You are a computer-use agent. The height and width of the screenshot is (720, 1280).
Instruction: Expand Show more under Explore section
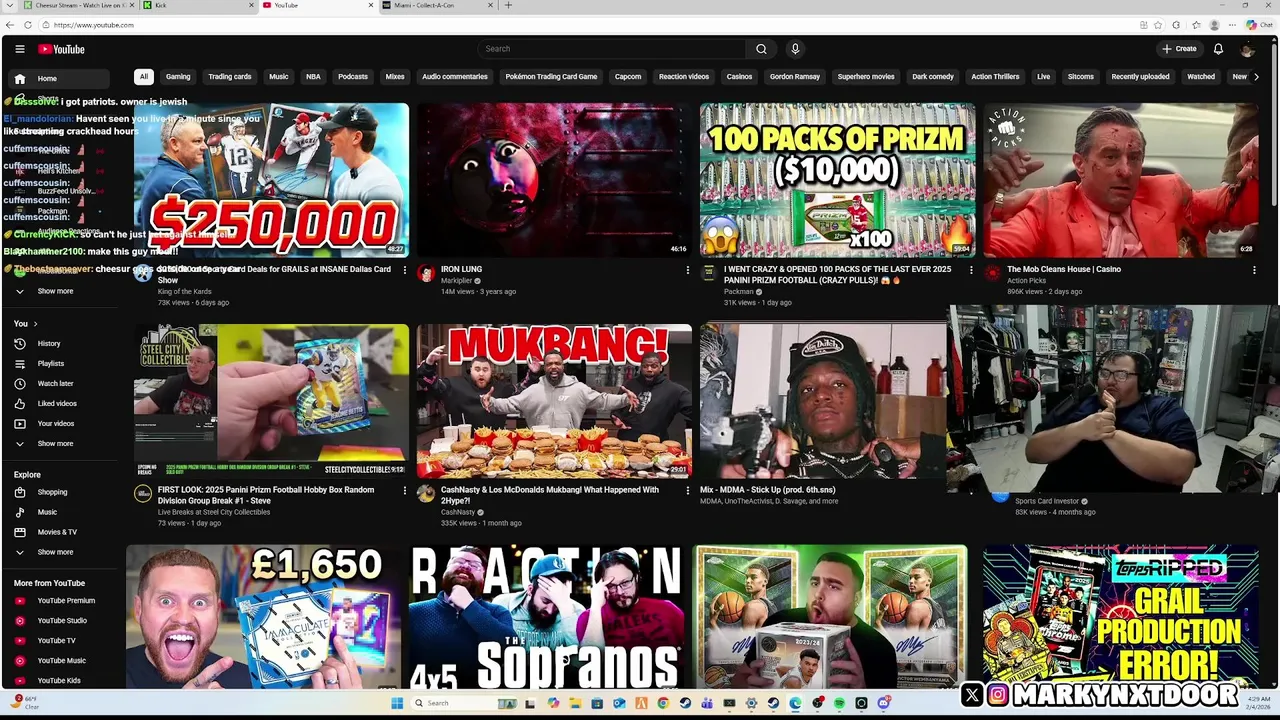[x=60, y=552]
